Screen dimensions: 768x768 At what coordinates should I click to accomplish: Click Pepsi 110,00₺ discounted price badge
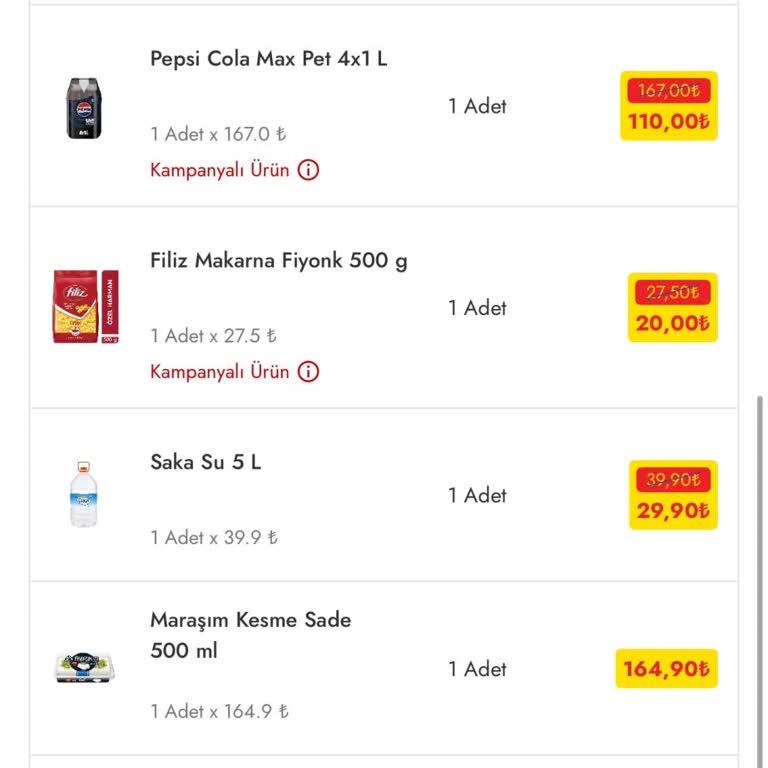click(669, 107)
